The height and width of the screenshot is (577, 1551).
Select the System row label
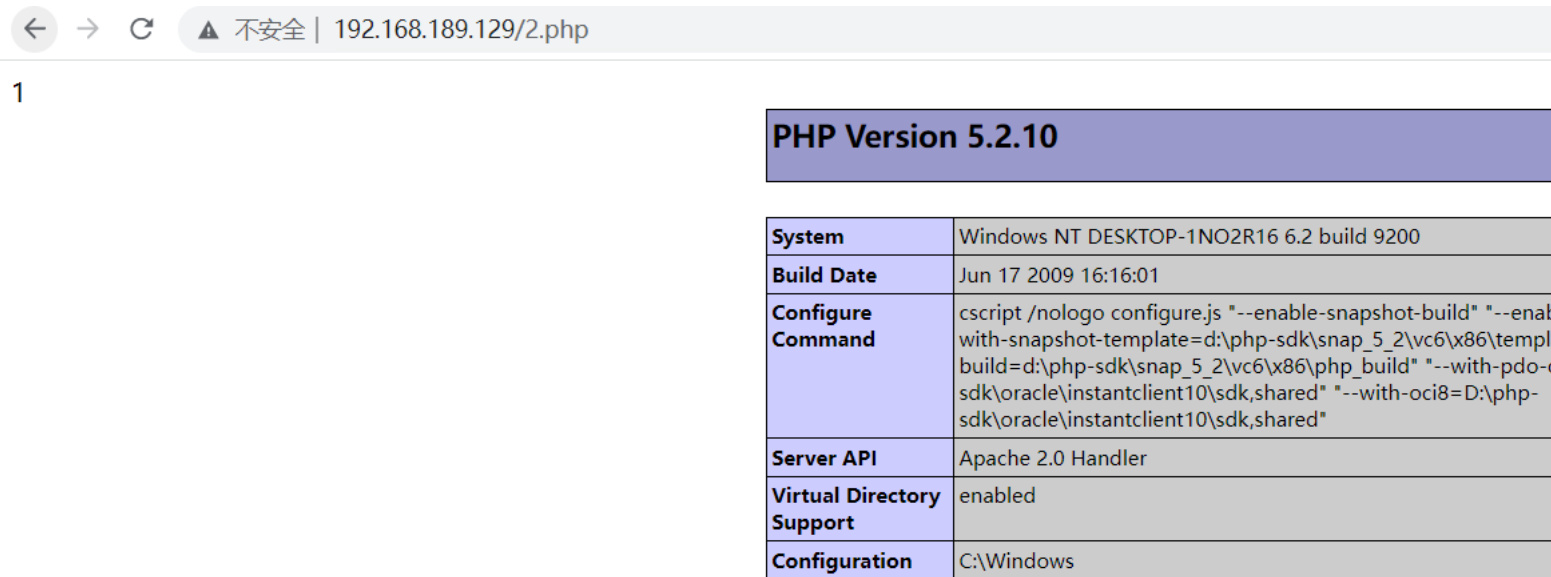807,238
